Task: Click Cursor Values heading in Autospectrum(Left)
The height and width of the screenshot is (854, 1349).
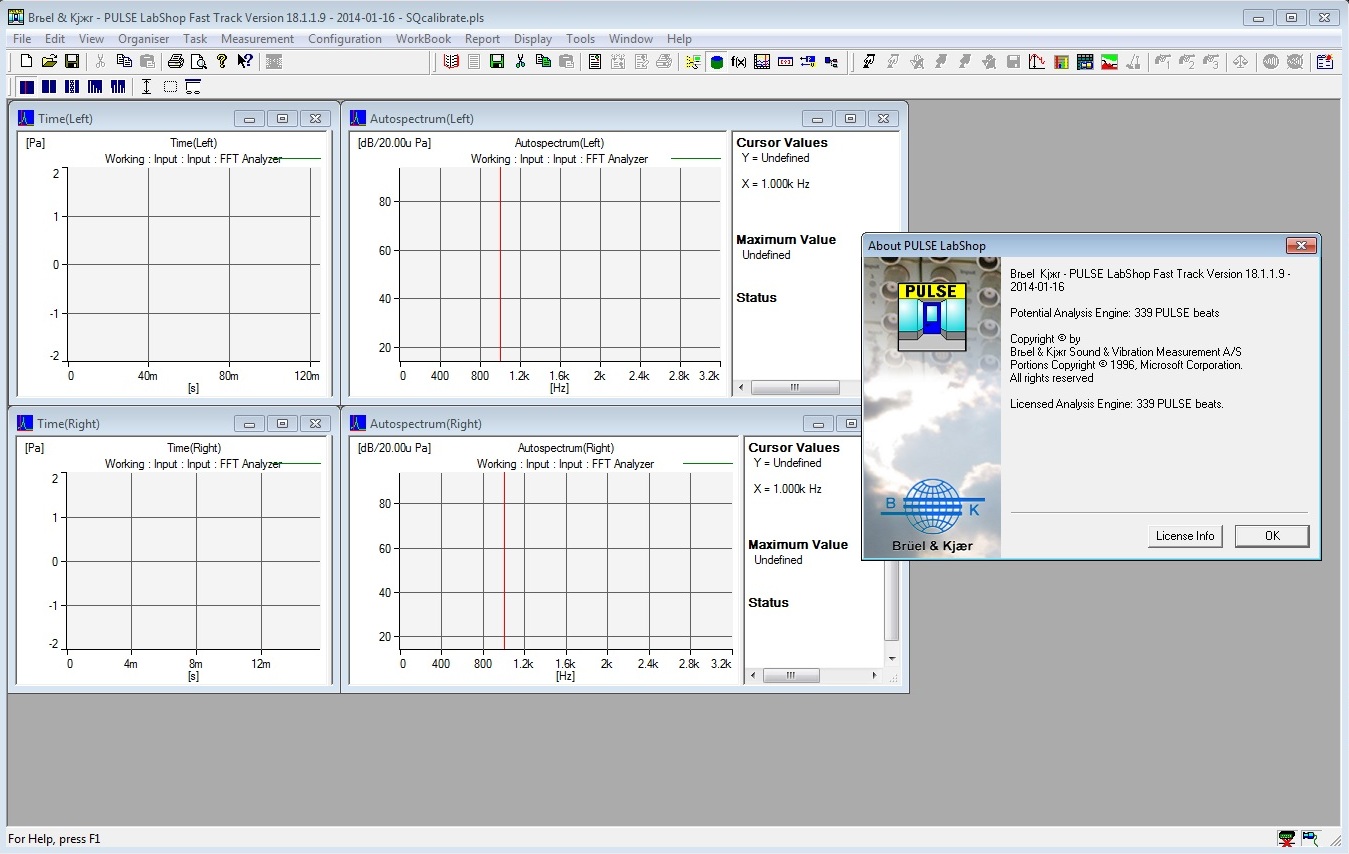Action: click(782, 143)
